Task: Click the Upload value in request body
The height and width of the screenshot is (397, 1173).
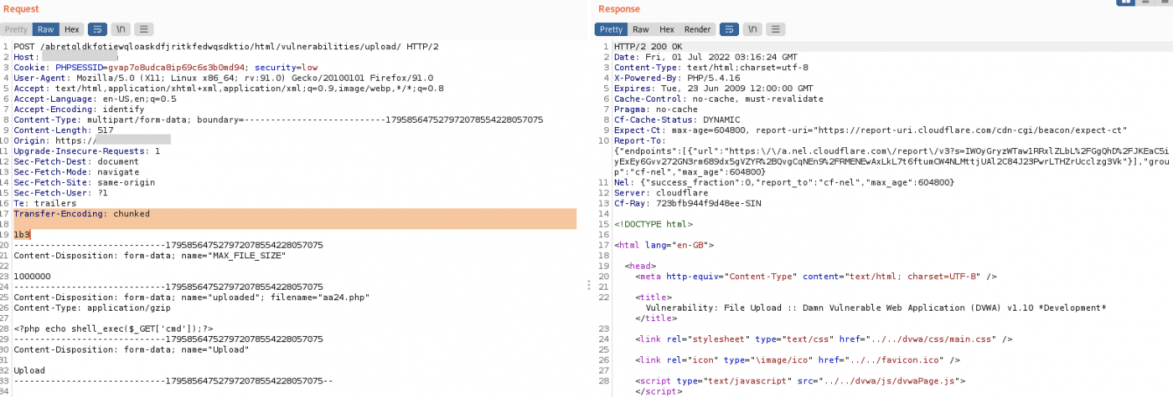Action: click(x=29, y=371)
